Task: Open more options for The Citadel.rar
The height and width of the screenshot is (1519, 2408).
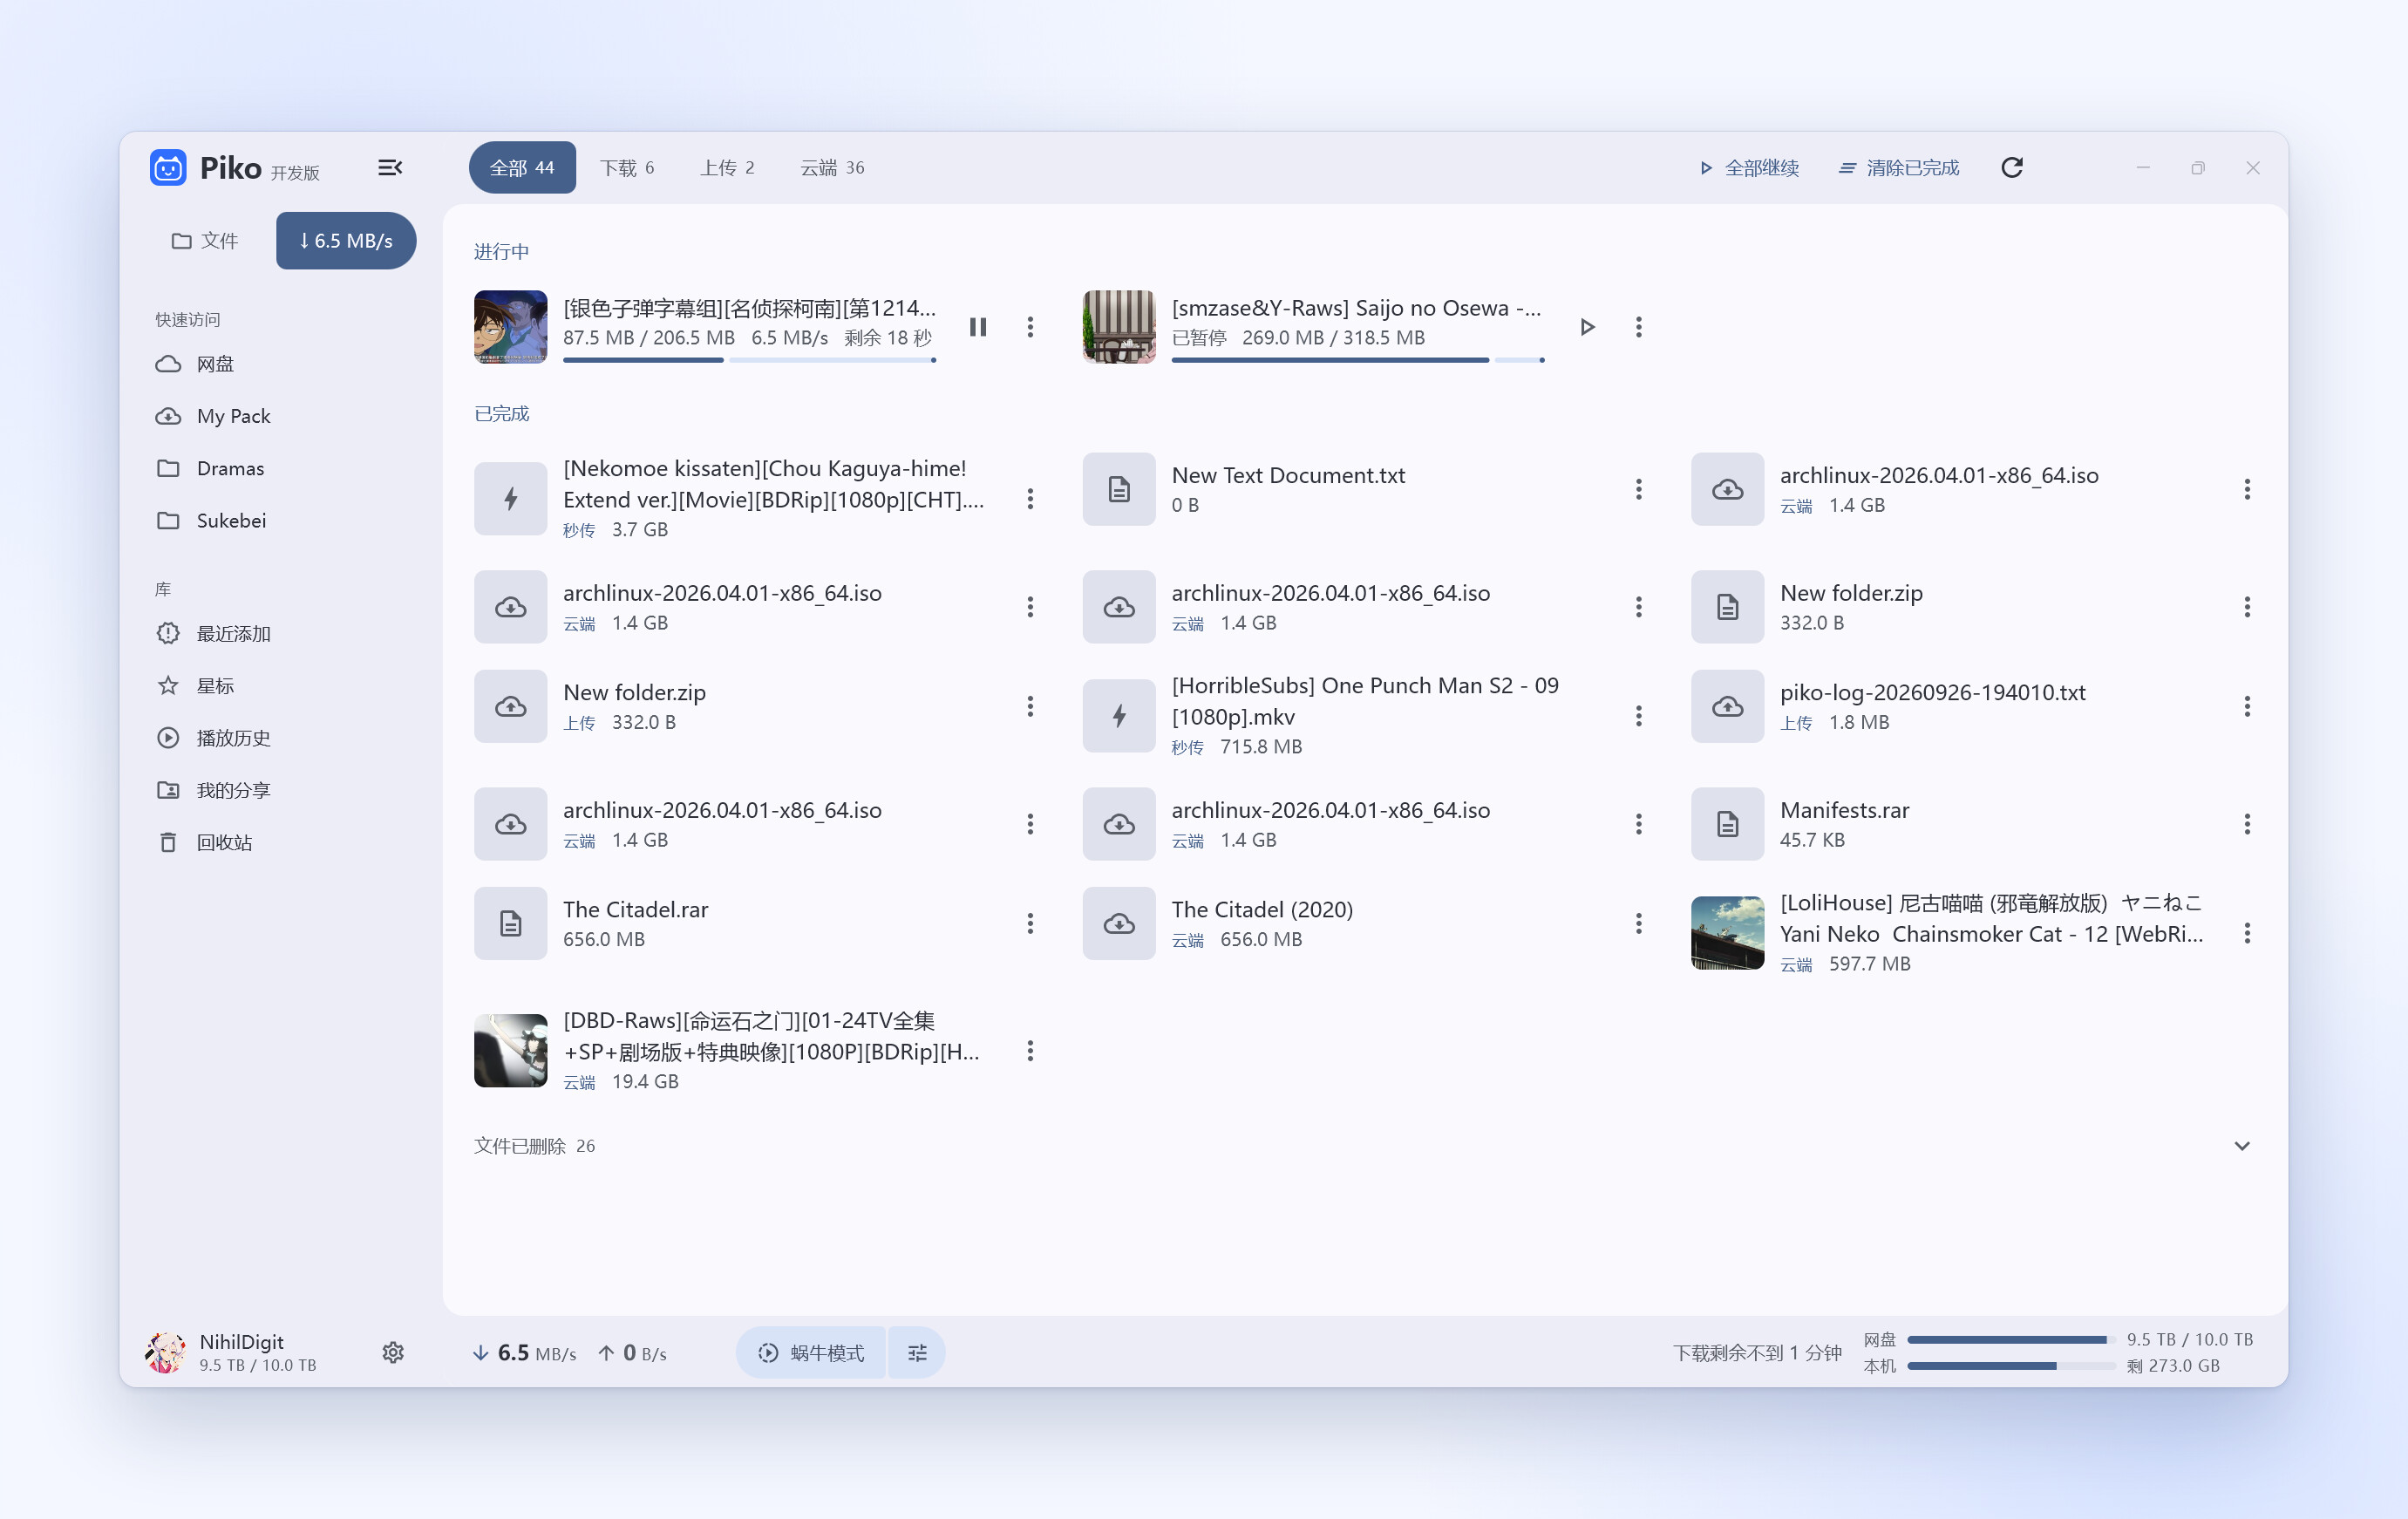Action: pos(1030,923)
